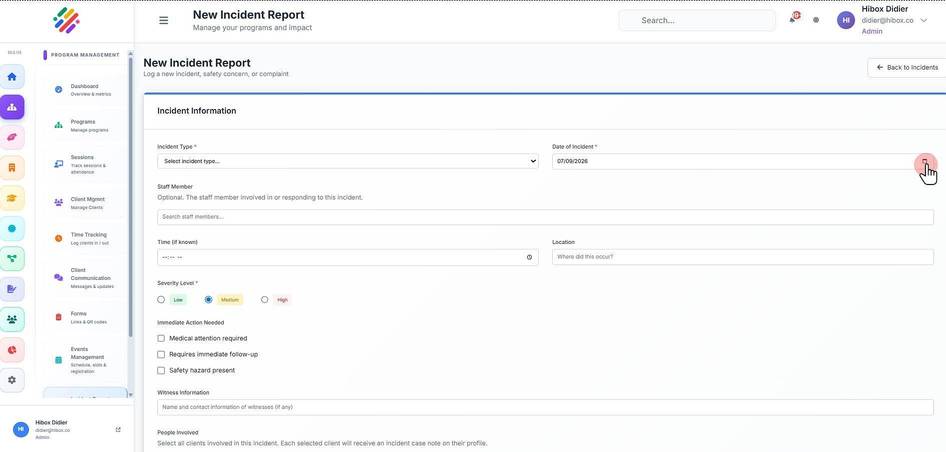Expand the user account chevron
The image size is (946, 452).
(924, 21)
